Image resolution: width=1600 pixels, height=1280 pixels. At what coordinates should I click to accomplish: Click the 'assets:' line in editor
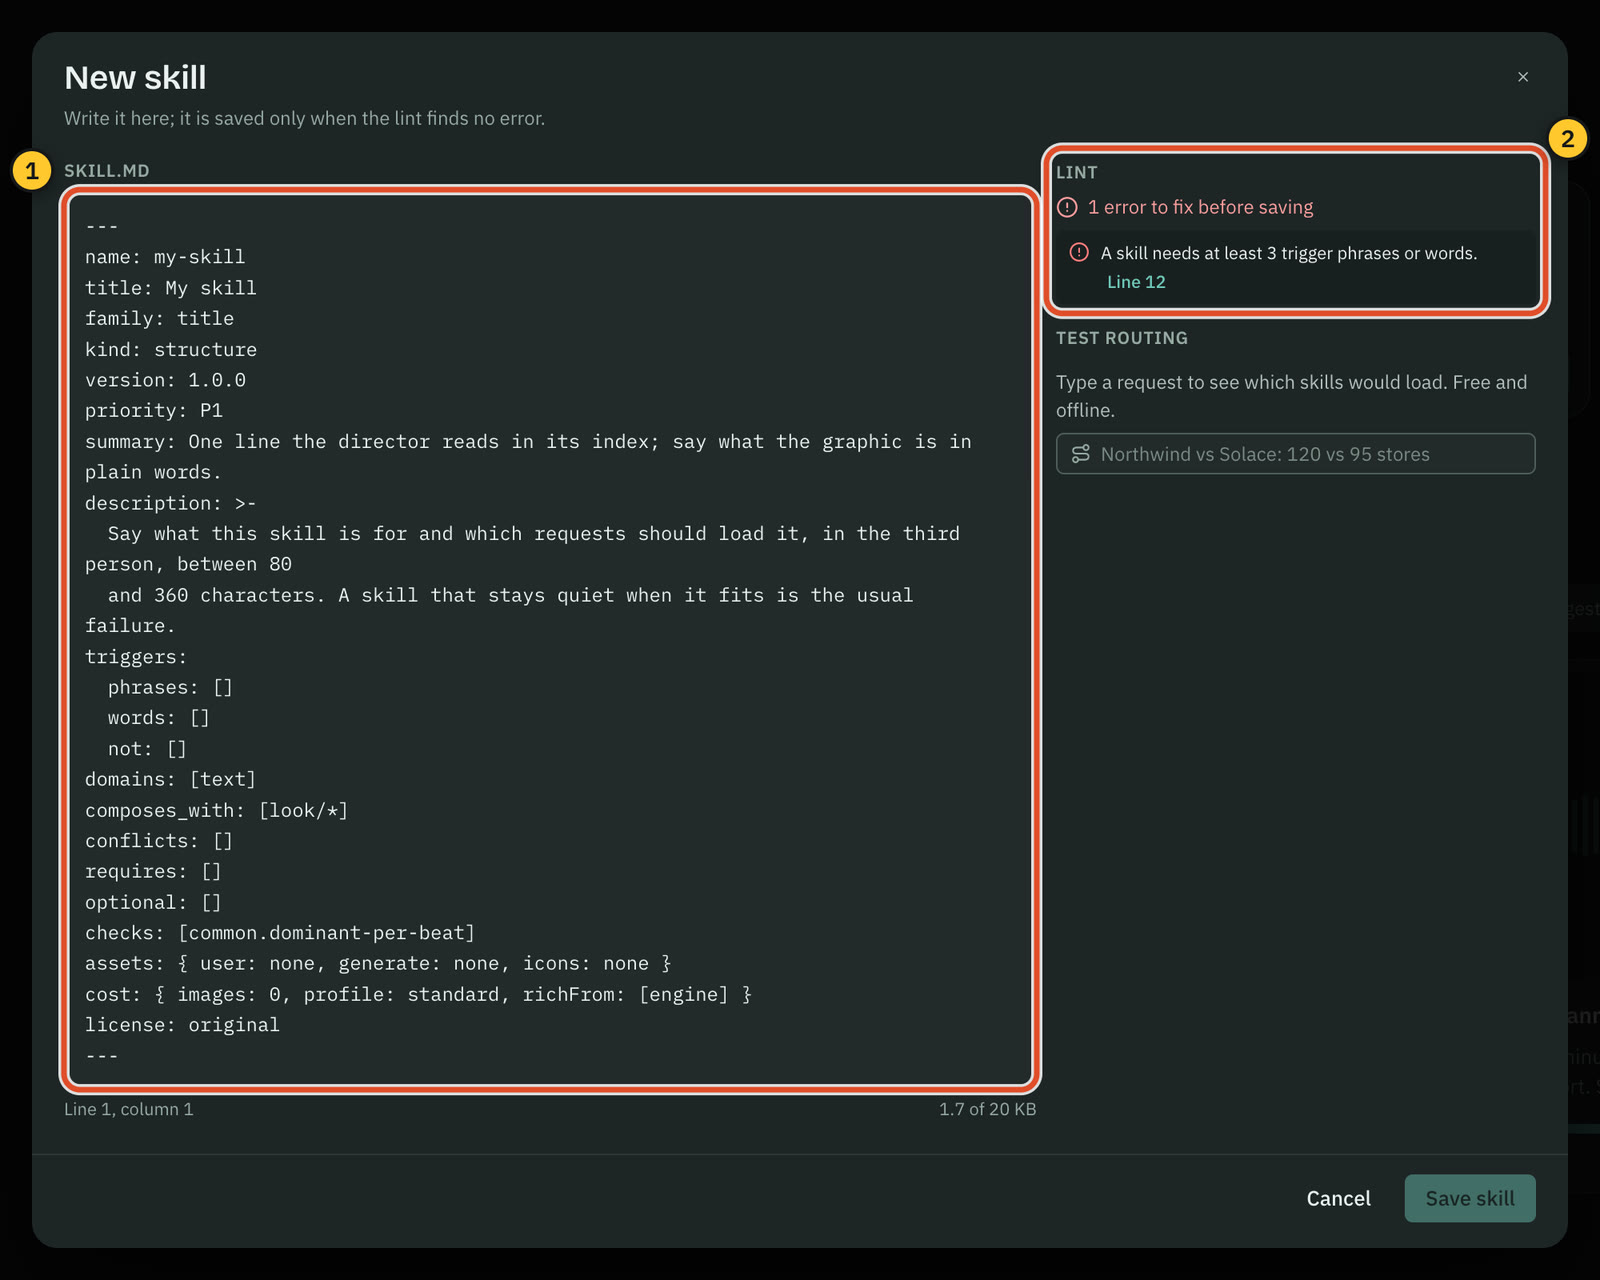click(x=378, y=964)
